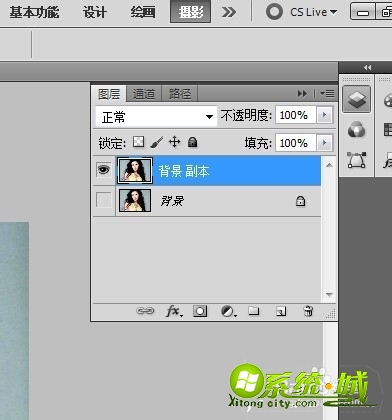This screenshot has width=392, height=420.
Task: Open the 不透明度 slider arrow
Action: click(324, 115)
